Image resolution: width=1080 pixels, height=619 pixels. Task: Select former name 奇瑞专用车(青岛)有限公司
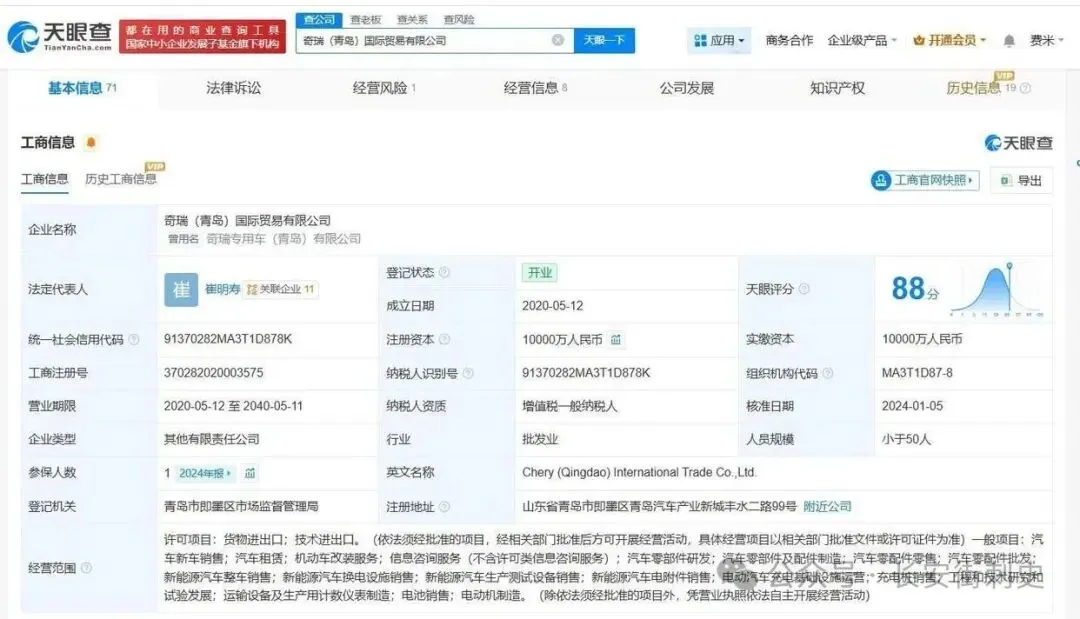(x=284, y=239)
